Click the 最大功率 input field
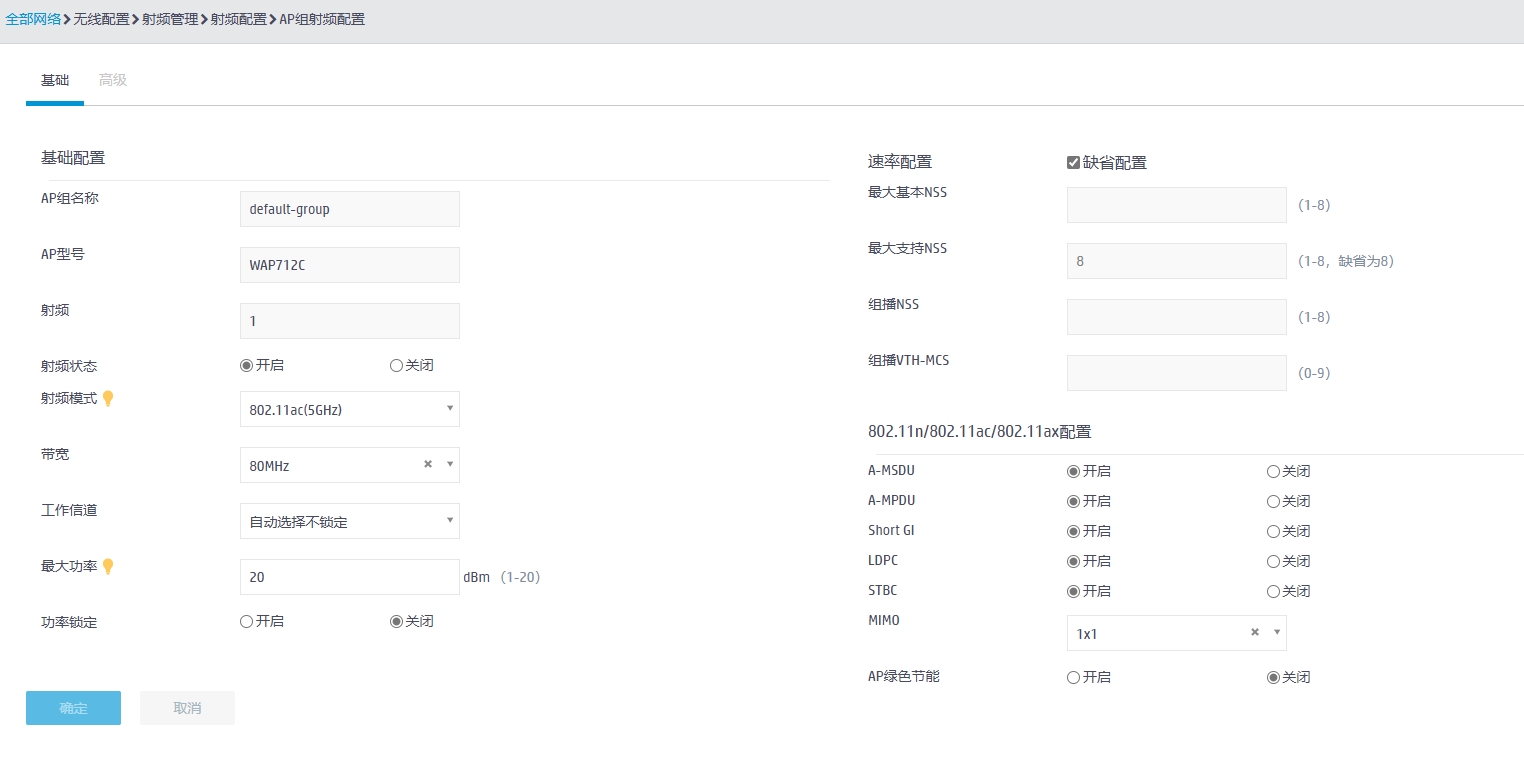1524x757 pixels. tap(349, 577)
